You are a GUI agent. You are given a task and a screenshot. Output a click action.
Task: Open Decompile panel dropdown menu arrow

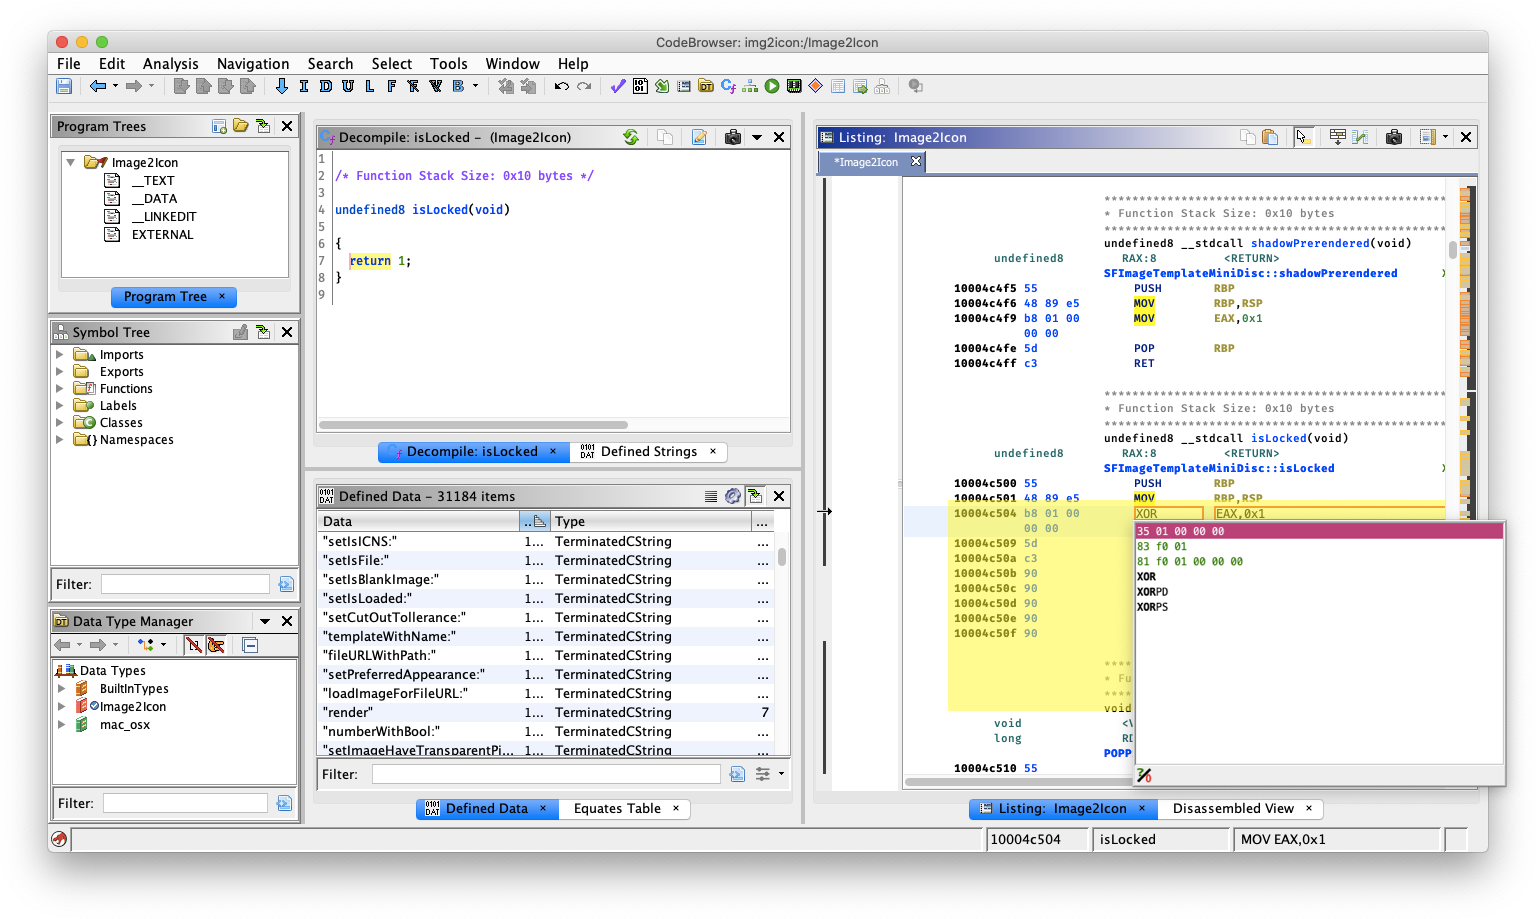(757, 137)
